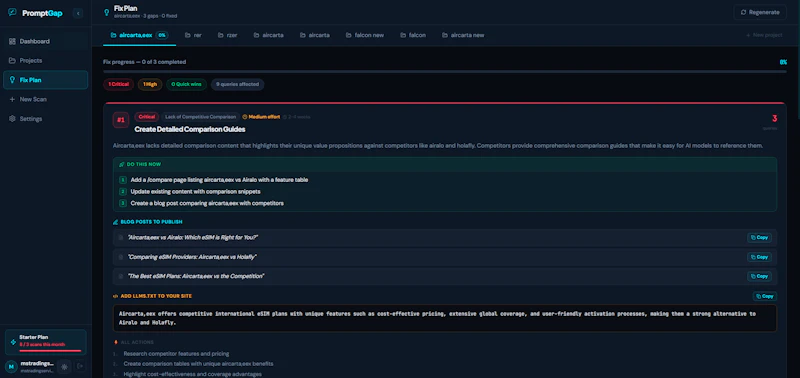Open the aircarta new project tab
This screenshot has height=378, width=800.
tap(463, 35)
